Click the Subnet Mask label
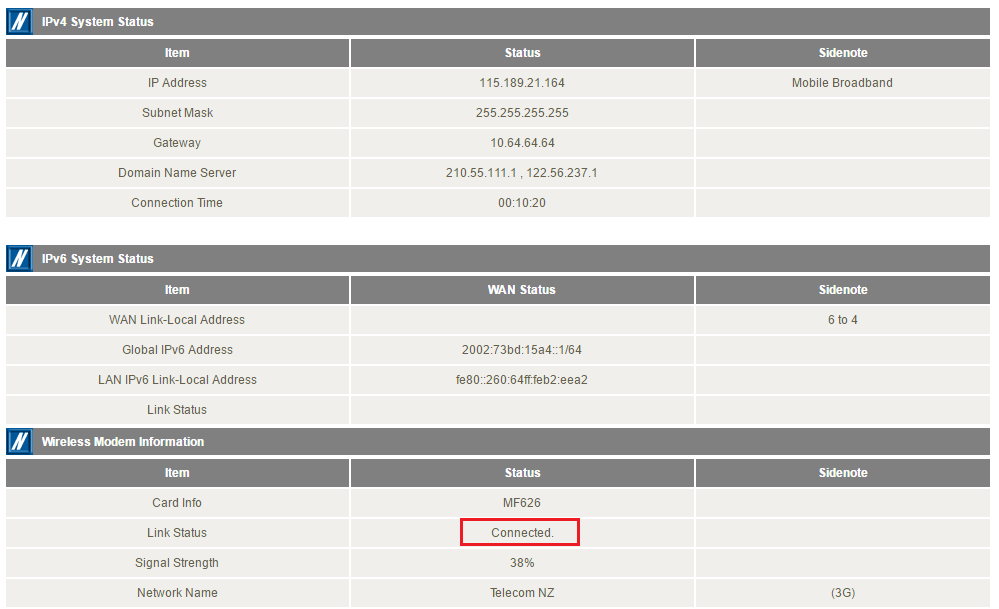Viewport: 999px width, 609px height. click(x=177, y=113)
